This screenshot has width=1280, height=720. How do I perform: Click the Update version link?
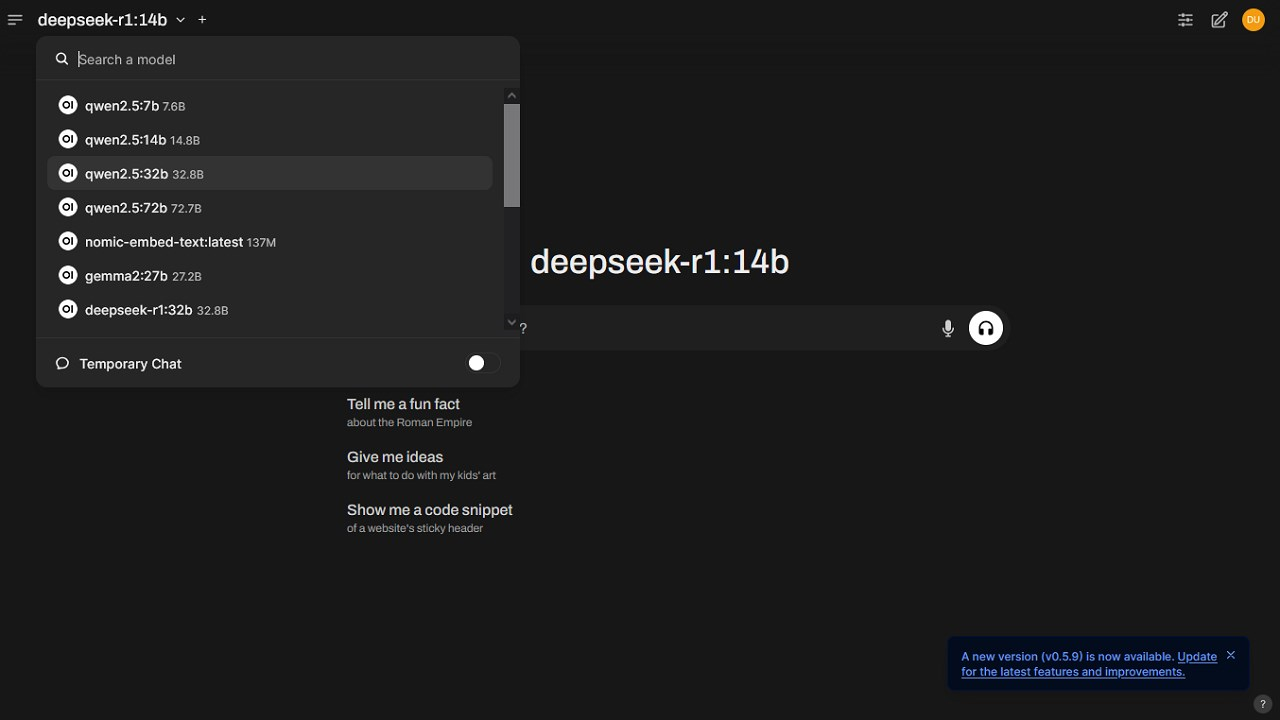[1196, 657]
